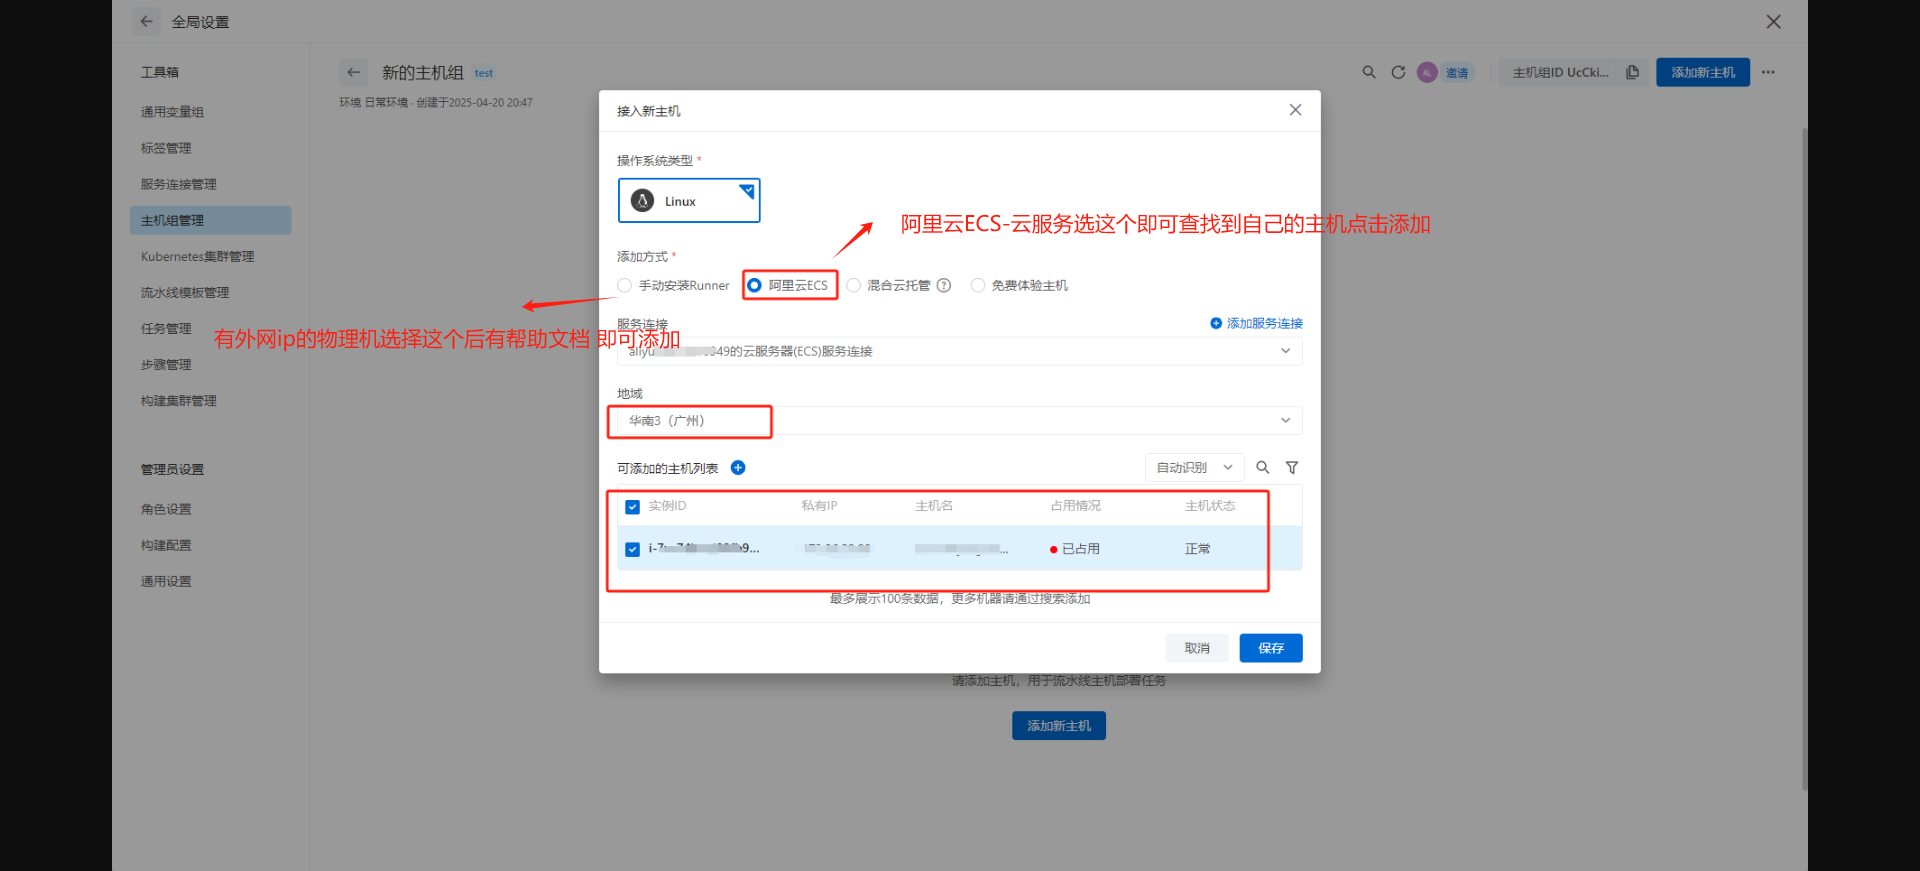Open 任务管理 in sidebar
Viewport: 1920px width, 871px height.
click(166, 328)
